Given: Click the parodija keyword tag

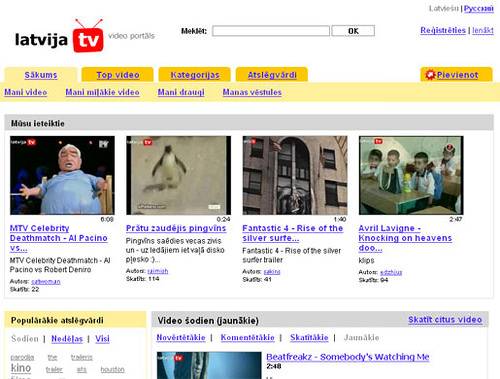Looking at the screenshot, I should (x=22, y=357).
